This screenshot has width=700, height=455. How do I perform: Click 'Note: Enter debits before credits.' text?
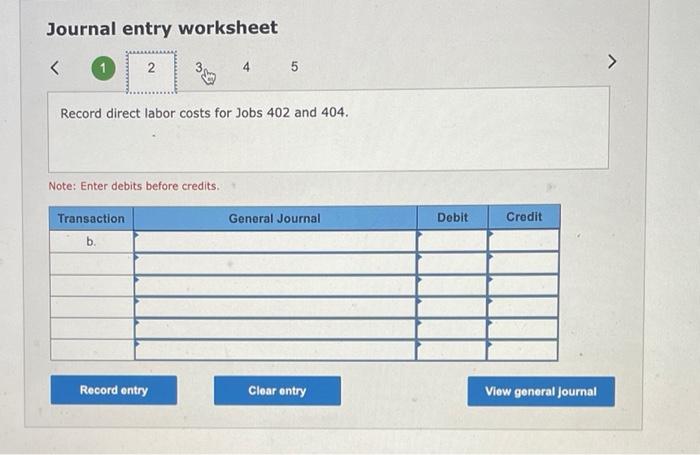(x=134, y=186)
